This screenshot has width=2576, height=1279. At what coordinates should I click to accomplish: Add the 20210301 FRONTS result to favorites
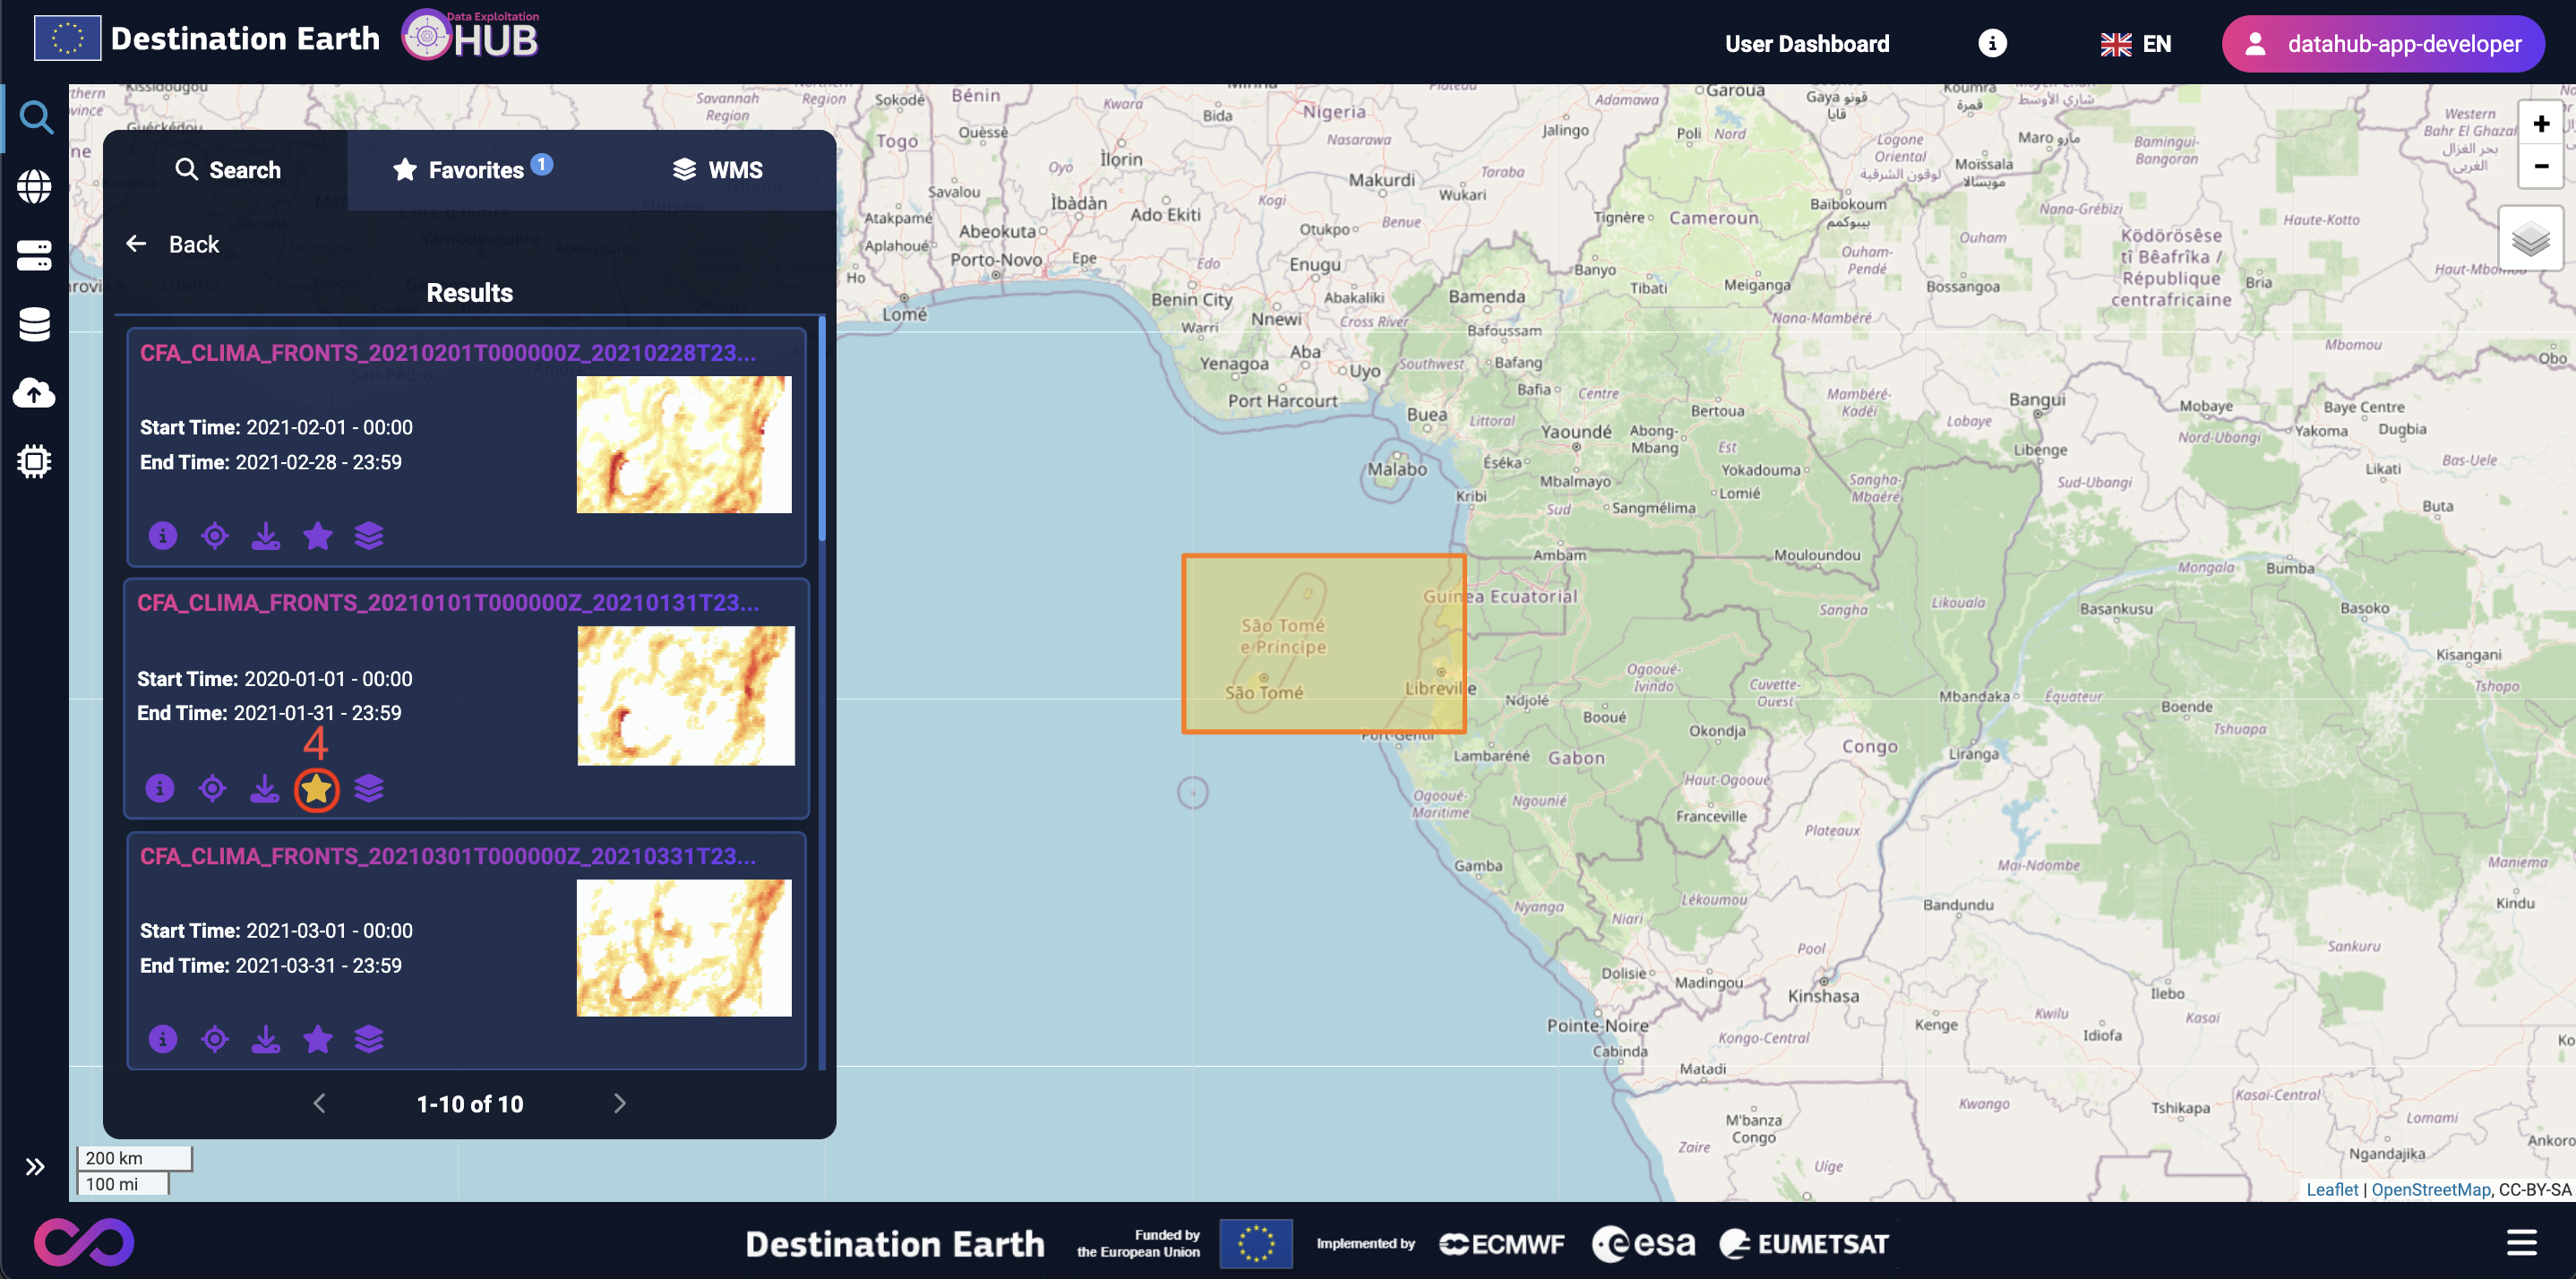click(318, 1039)
